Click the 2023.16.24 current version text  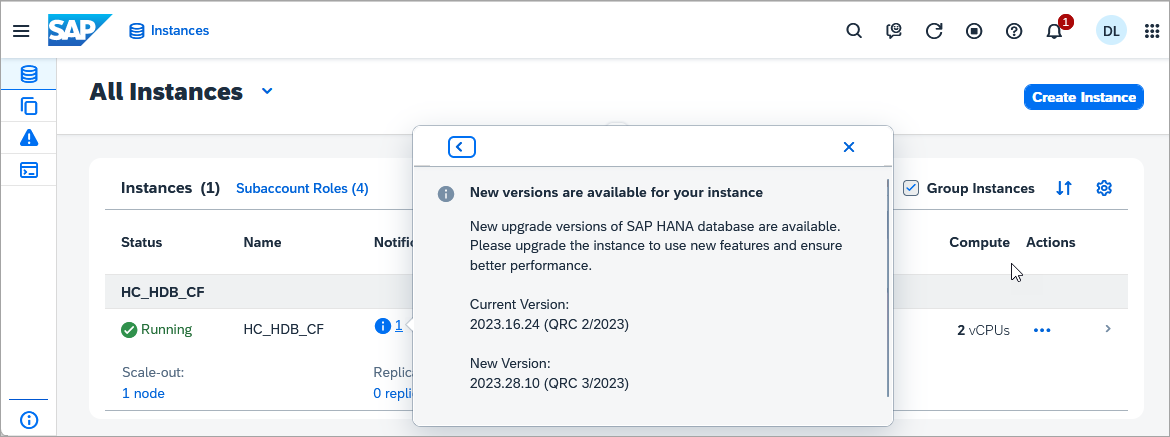click(549, 324)
